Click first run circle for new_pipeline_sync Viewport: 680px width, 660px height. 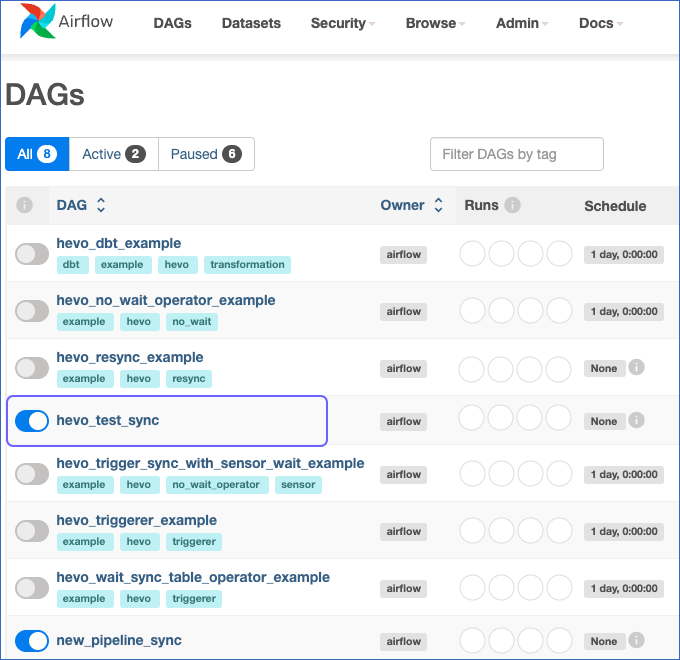click(x=472, y=640)
